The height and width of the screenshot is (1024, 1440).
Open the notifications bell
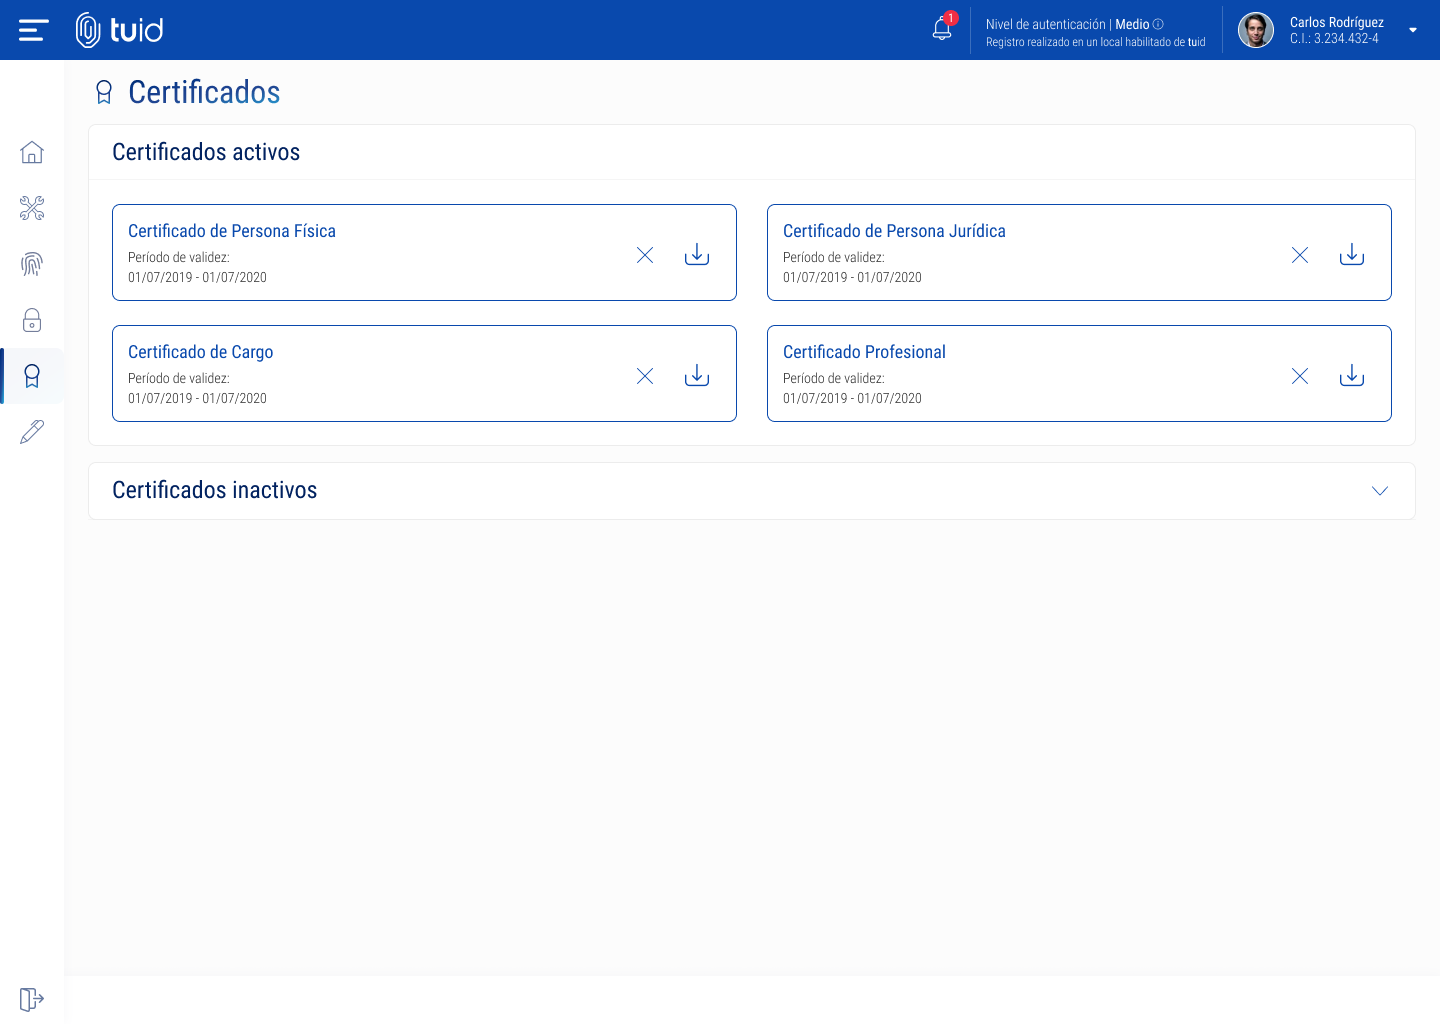coord(942,28)
